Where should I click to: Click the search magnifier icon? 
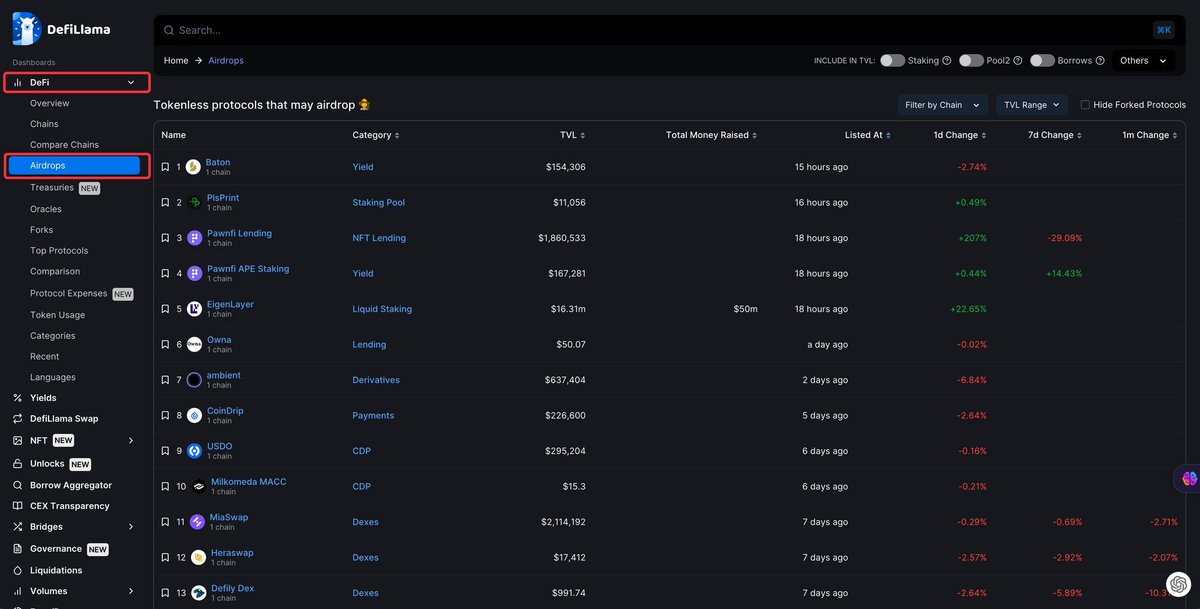click(x=169, y=30)
